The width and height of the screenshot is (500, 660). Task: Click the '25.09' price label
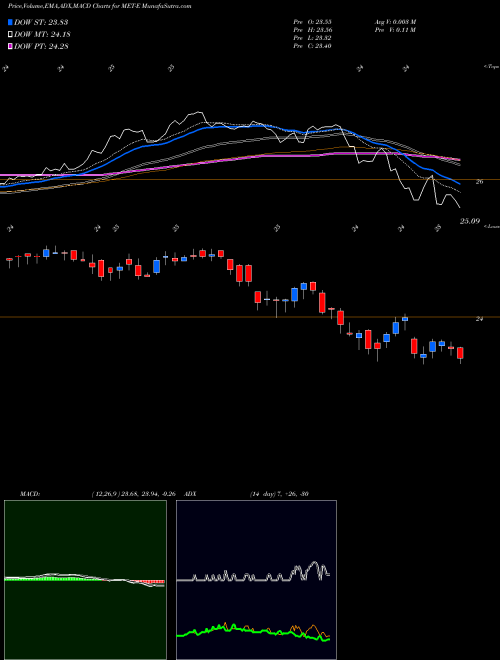coord(470,221)
